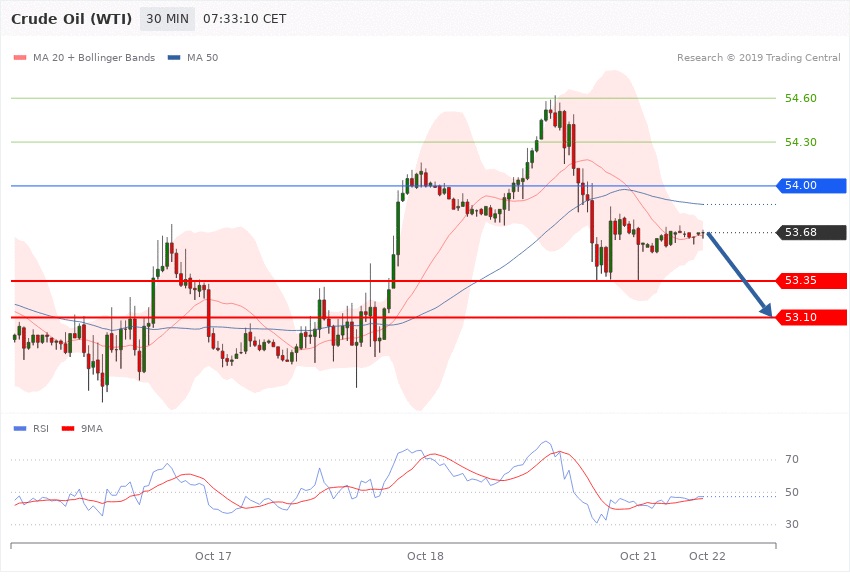850x576 pixels.
Task: Click the Oct 21 time axis marker
Action: pos(637,555)
